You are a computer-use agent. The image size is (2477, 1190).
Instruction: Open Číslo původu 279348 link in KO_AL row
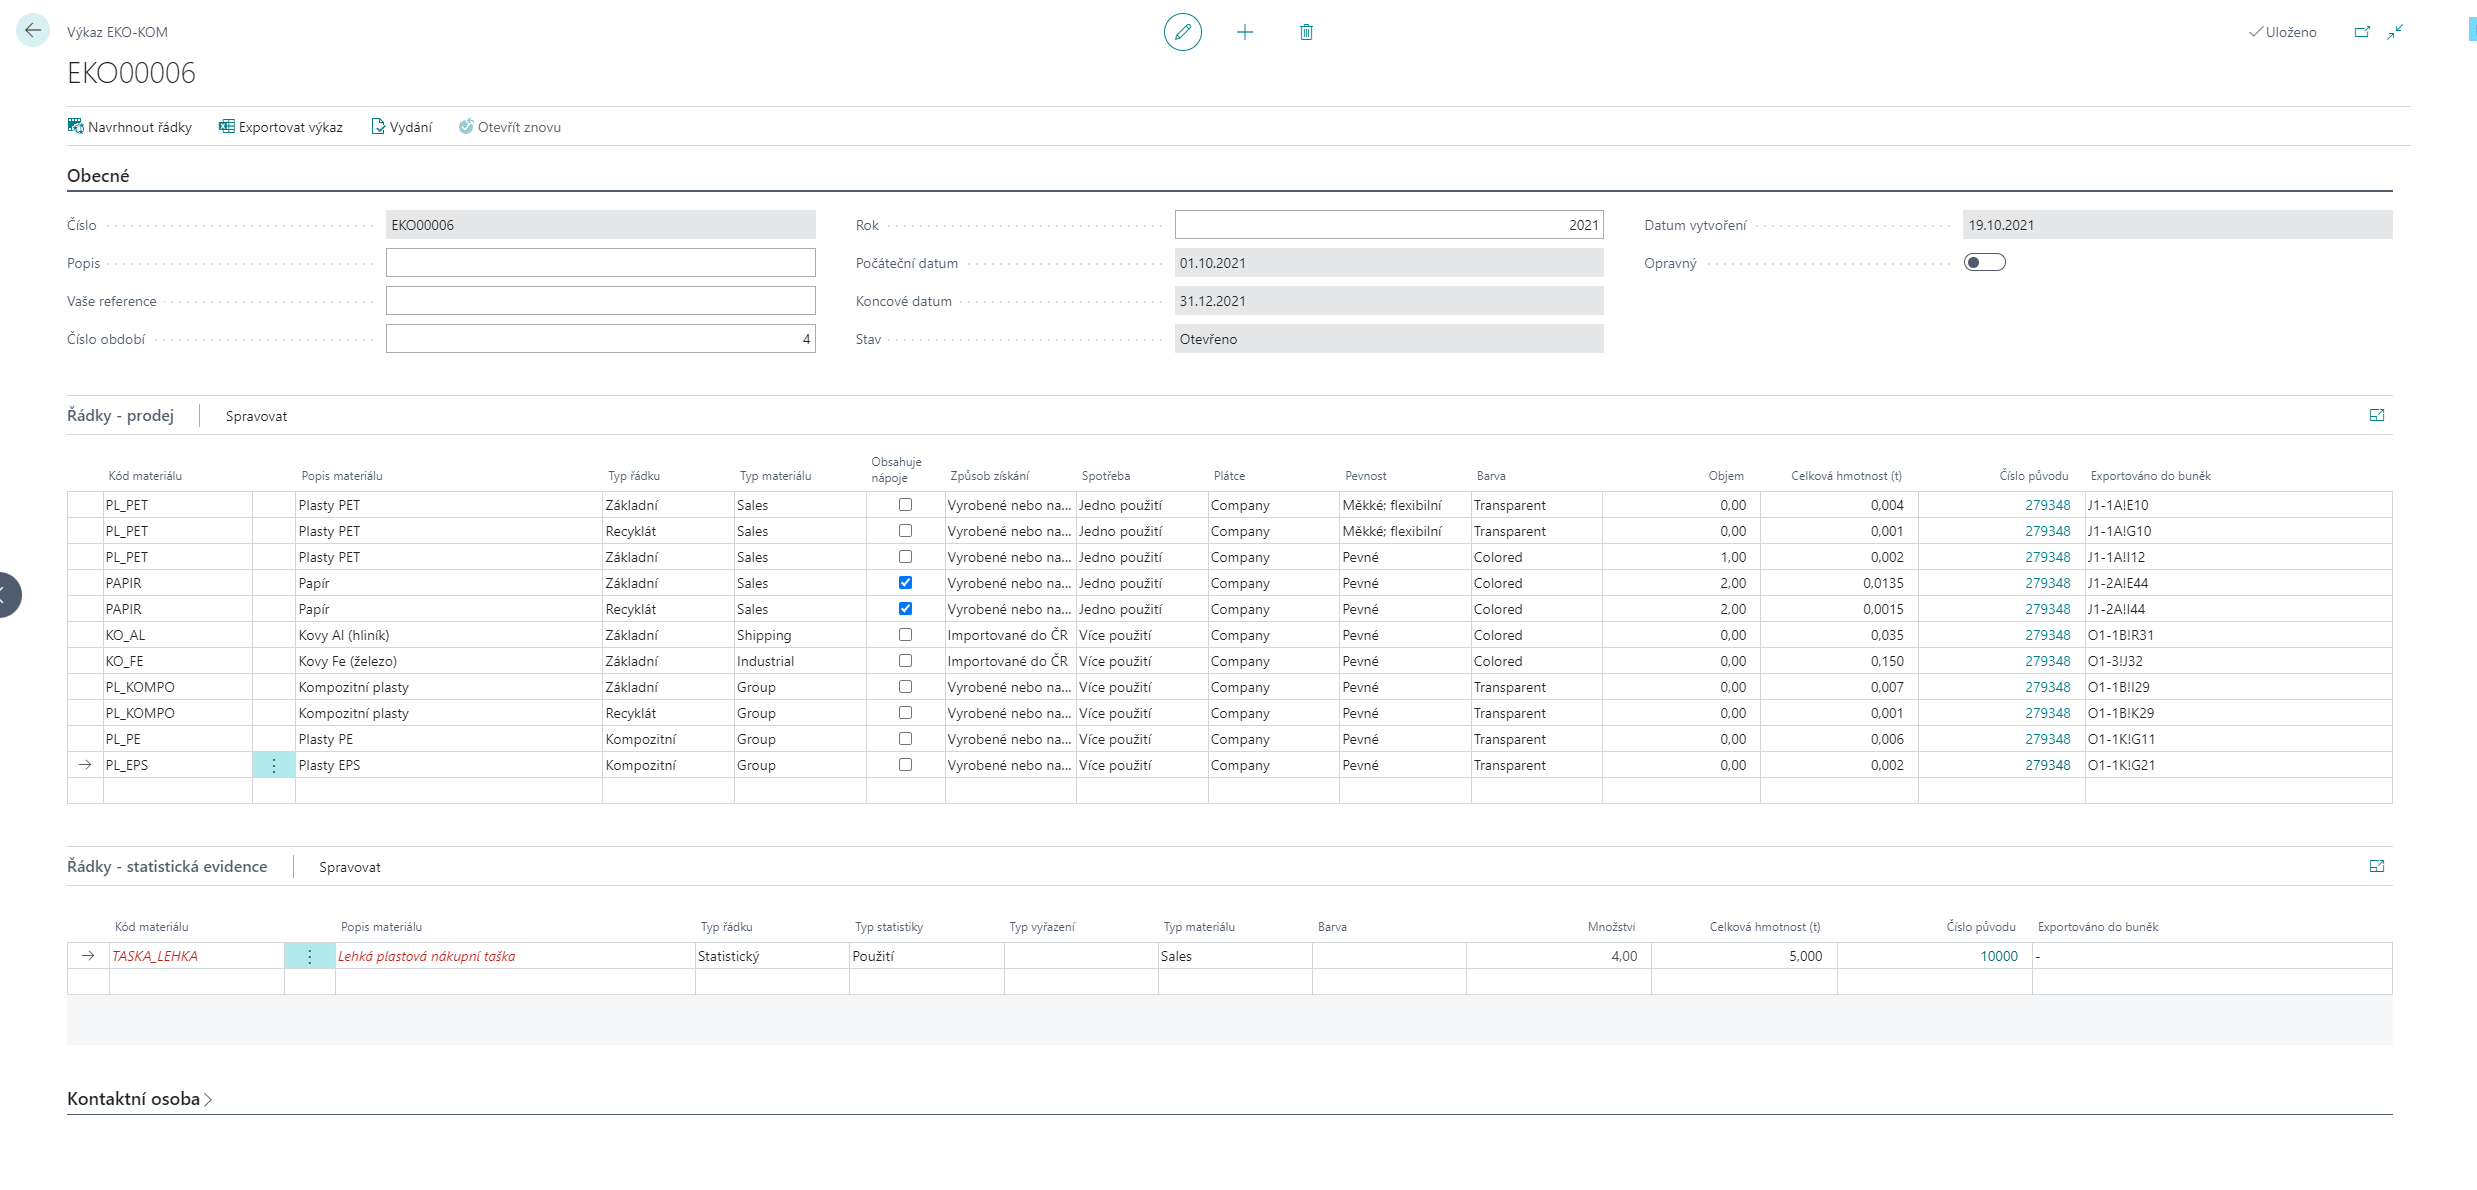click(x=2047, y=635)
